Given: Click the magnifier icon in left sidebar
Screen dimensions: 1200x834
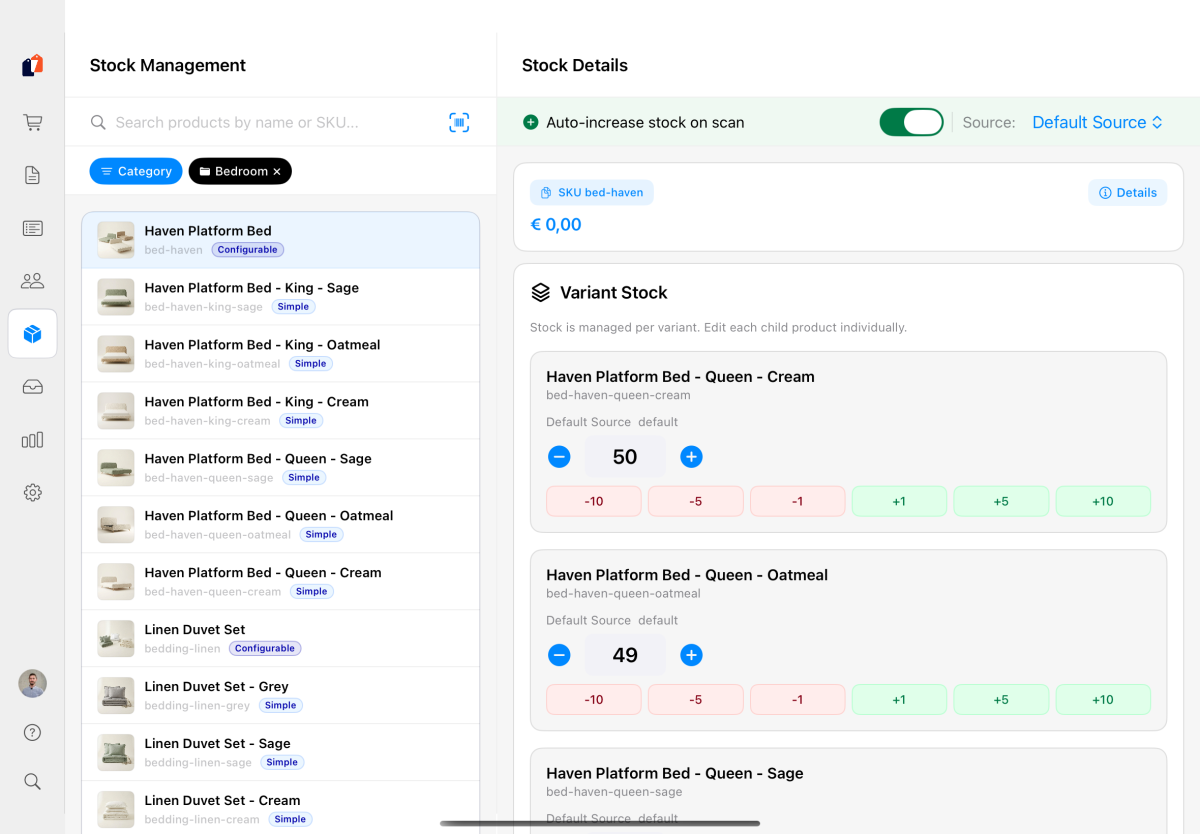Looking at the screenshot, I should click(33, 782).
